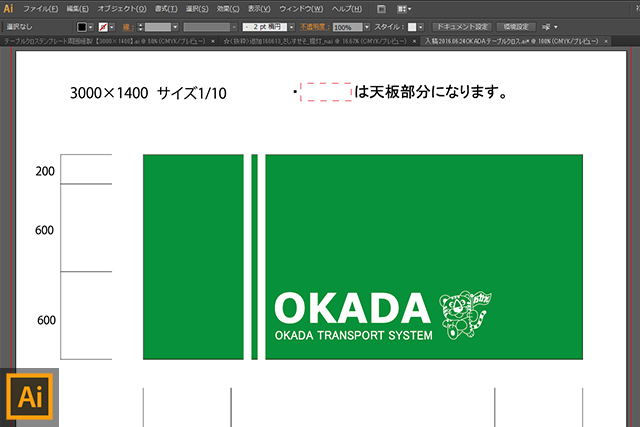Click the 環境設定 button
The width and height of the screenshot is (640, 427).
tap(516, 27)
